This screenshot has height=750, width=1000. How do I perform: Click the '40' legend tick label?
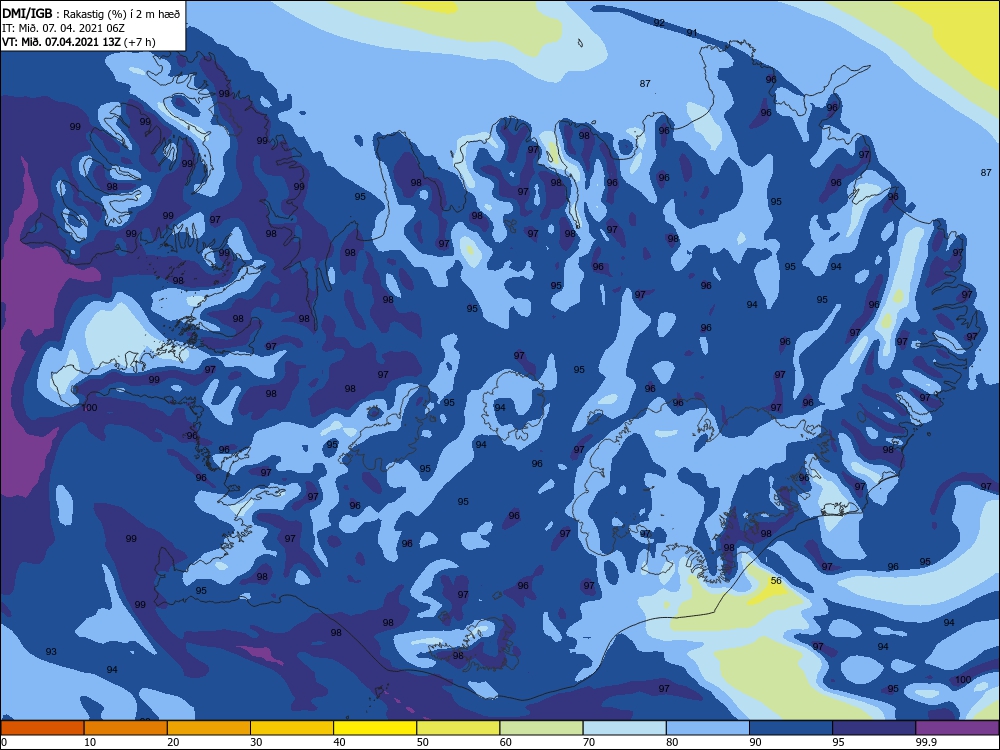(x=339, y=742)
